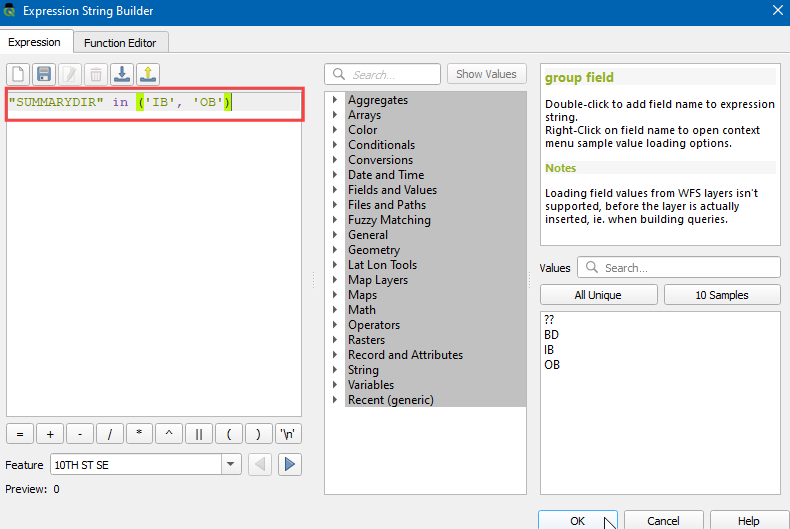The height and width of the screenshot is (529, 790).
Task: Insert the power ^ operator
Action: pyautogui.click(x=169, y=434)
